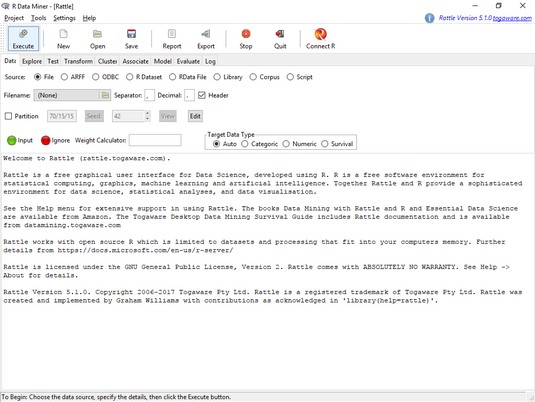Click the Export toolbar icon

point(206,39)
